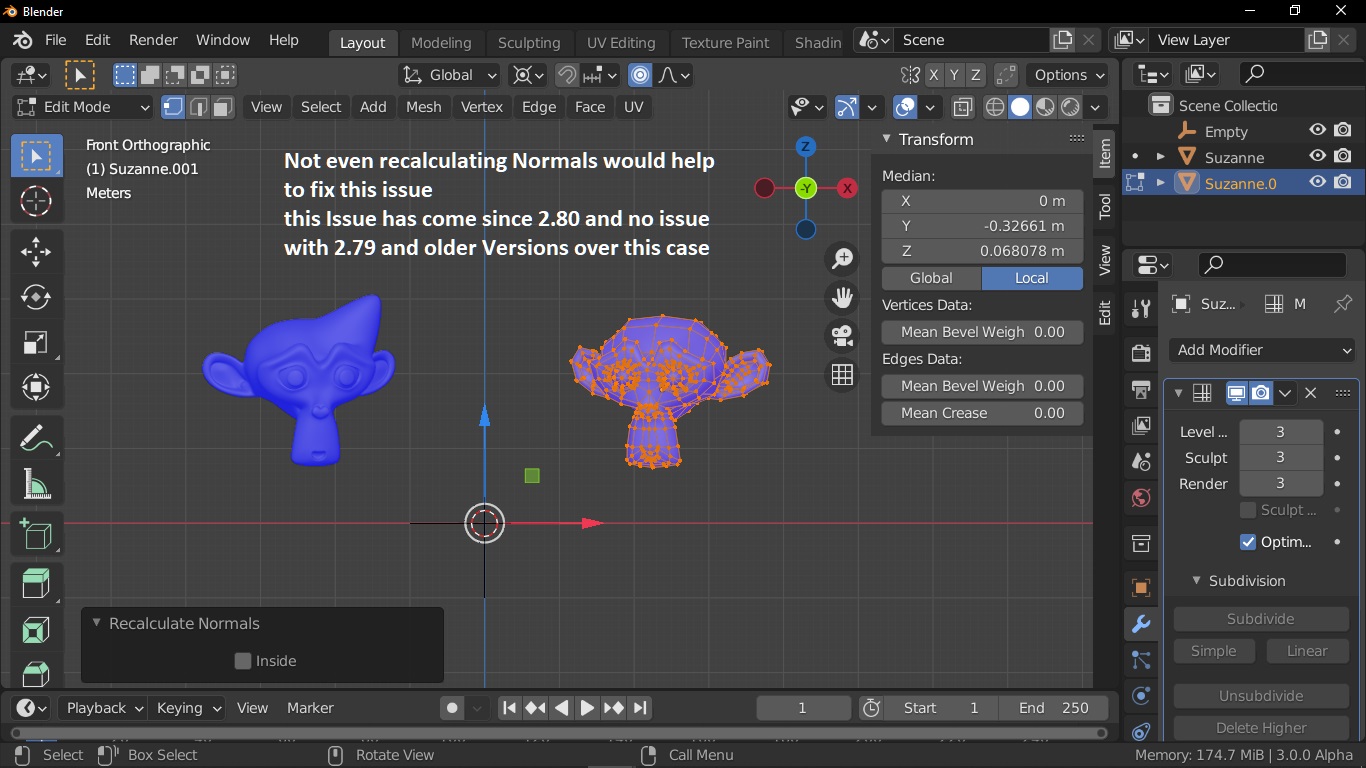Click the Delete Higher button

click(x=1261, y=728)
